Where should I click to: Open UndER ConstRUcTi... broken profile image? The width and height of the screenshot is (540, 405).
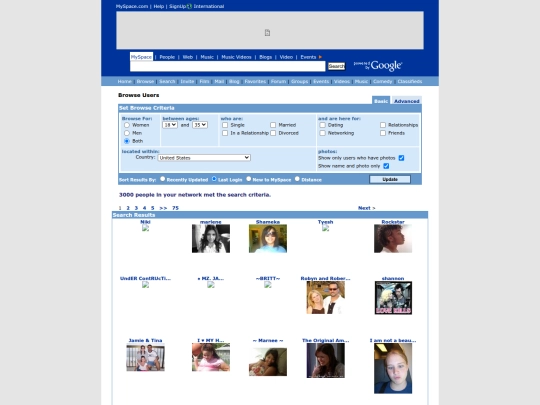[145, 284]
